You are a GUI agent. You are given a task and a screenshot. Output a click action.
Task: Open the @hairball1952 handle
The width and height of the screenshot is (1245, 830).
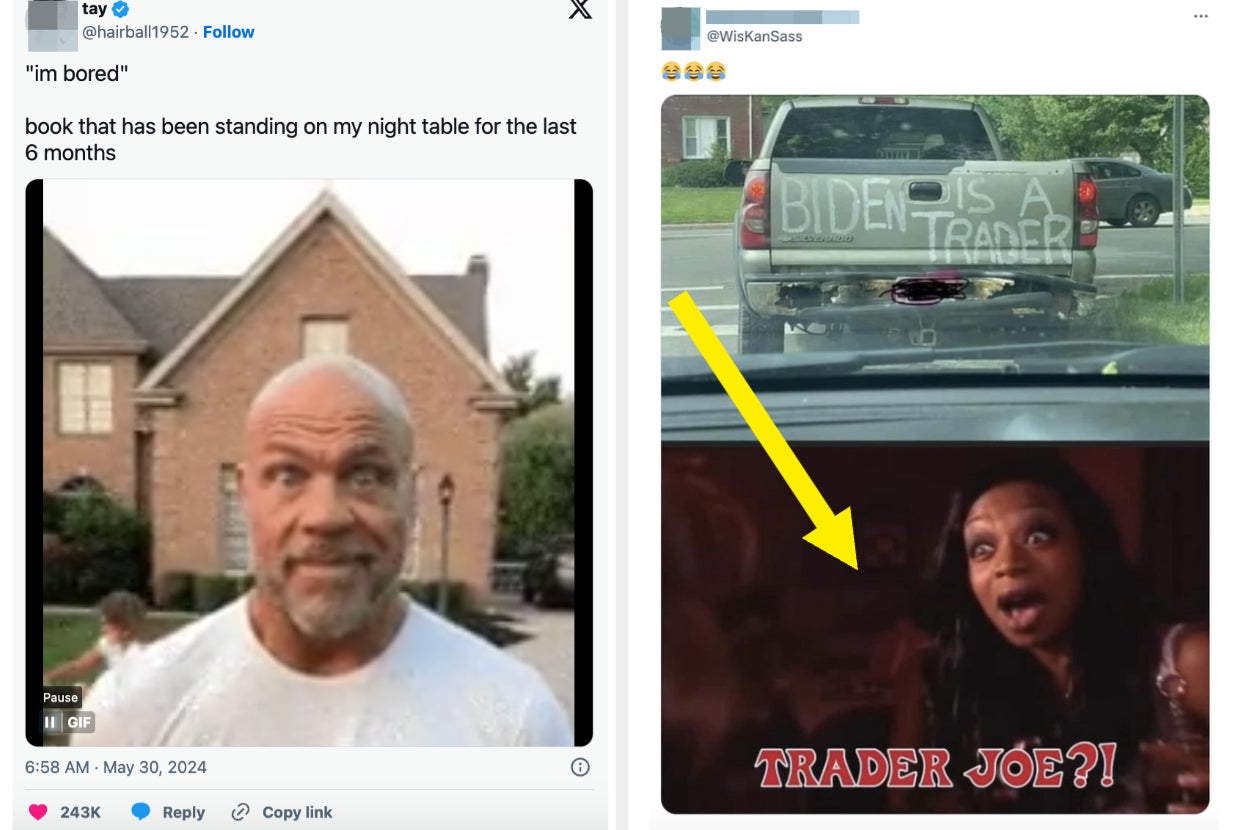135,32
